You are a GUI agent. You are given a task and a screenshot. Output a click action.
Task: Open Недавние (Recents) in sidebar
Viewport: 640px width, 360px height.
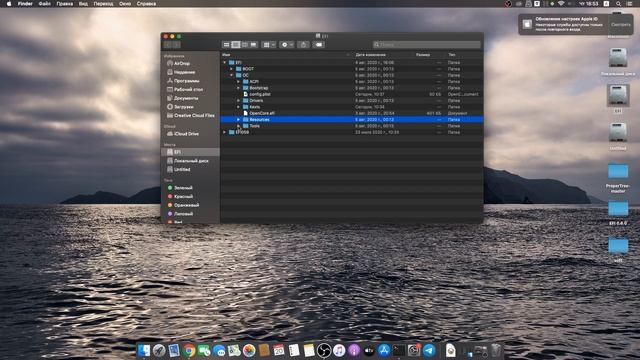[x=180, y=72]
